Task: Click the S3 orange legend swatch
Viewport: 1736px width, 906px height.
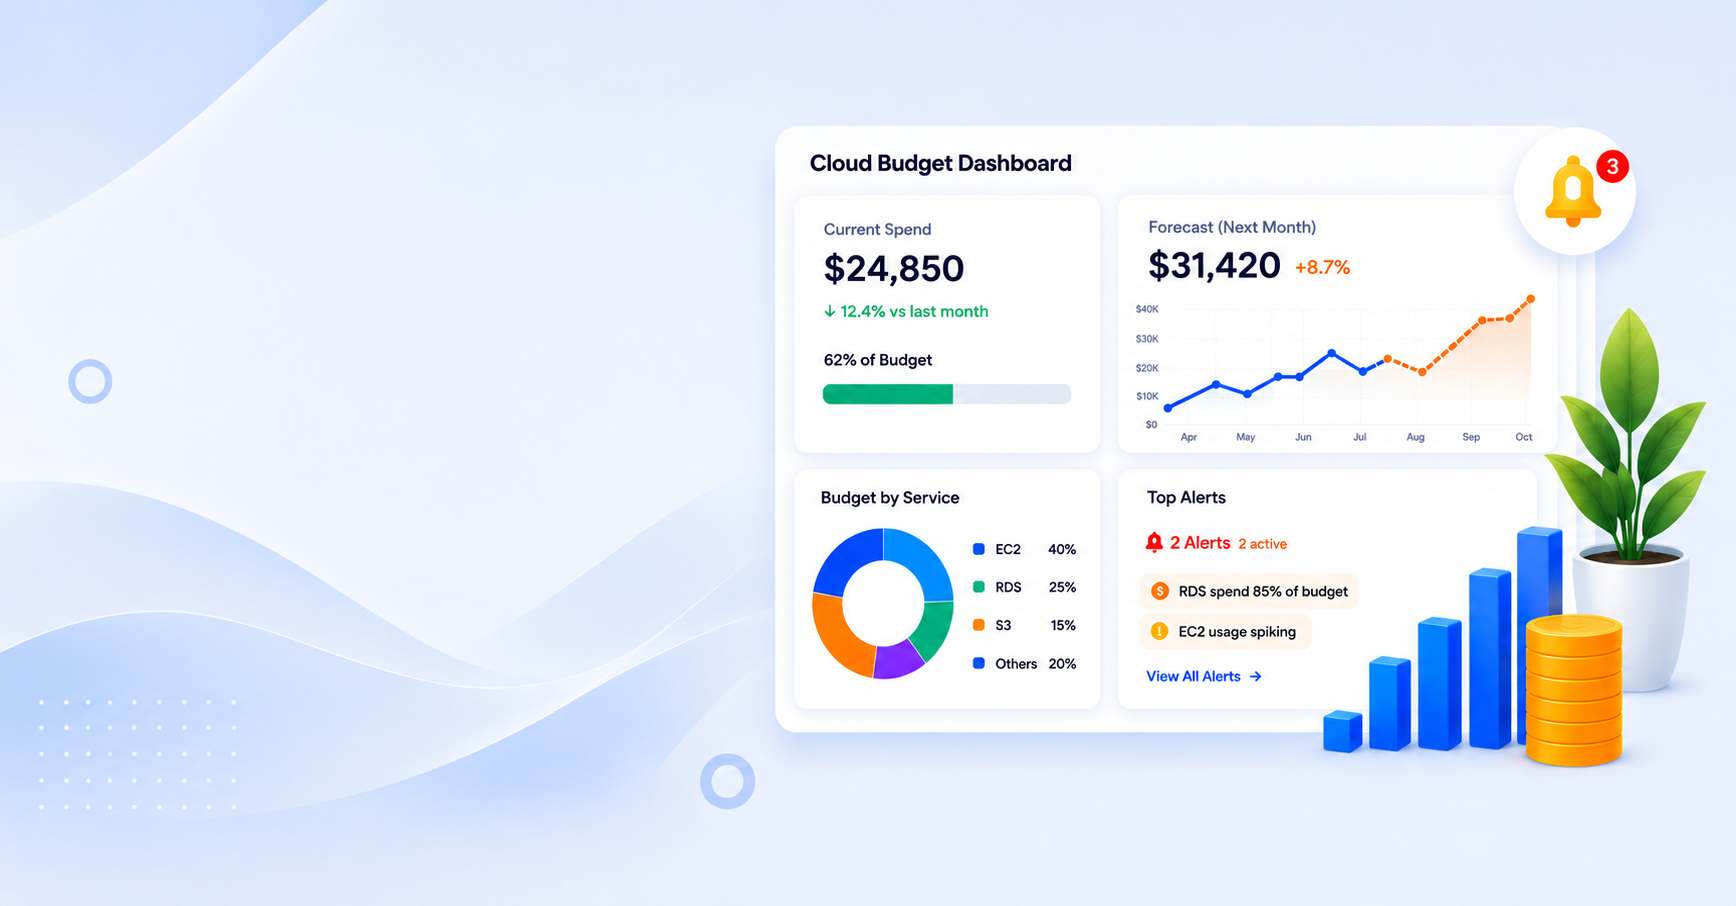Action: tap(979, 625)
